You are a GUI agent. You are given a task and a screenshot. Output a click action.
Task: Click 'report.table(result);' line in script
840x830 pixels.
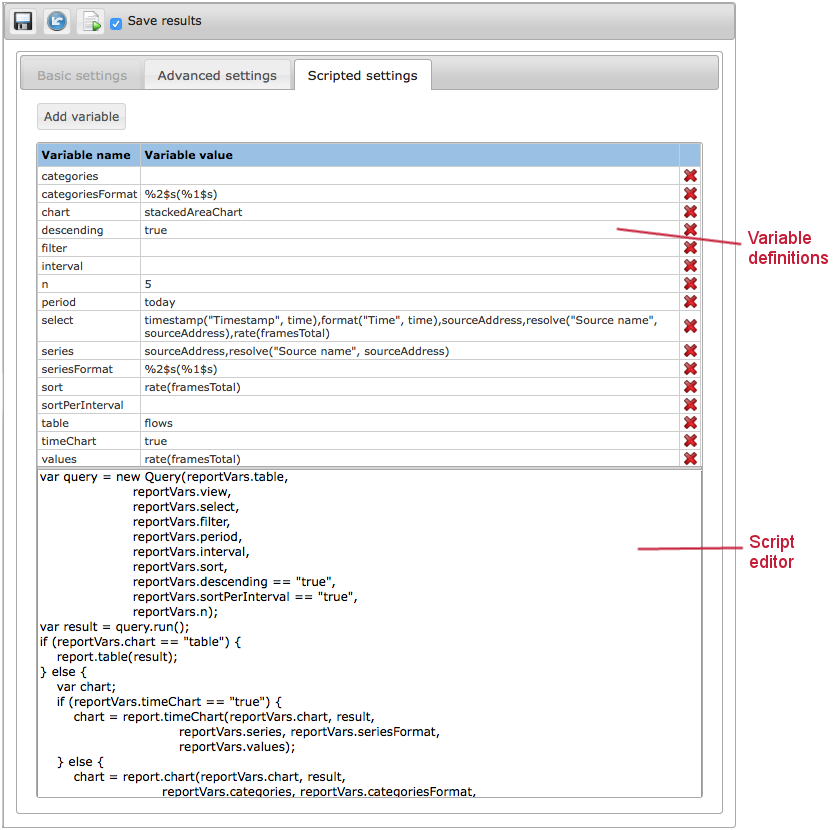117,657
